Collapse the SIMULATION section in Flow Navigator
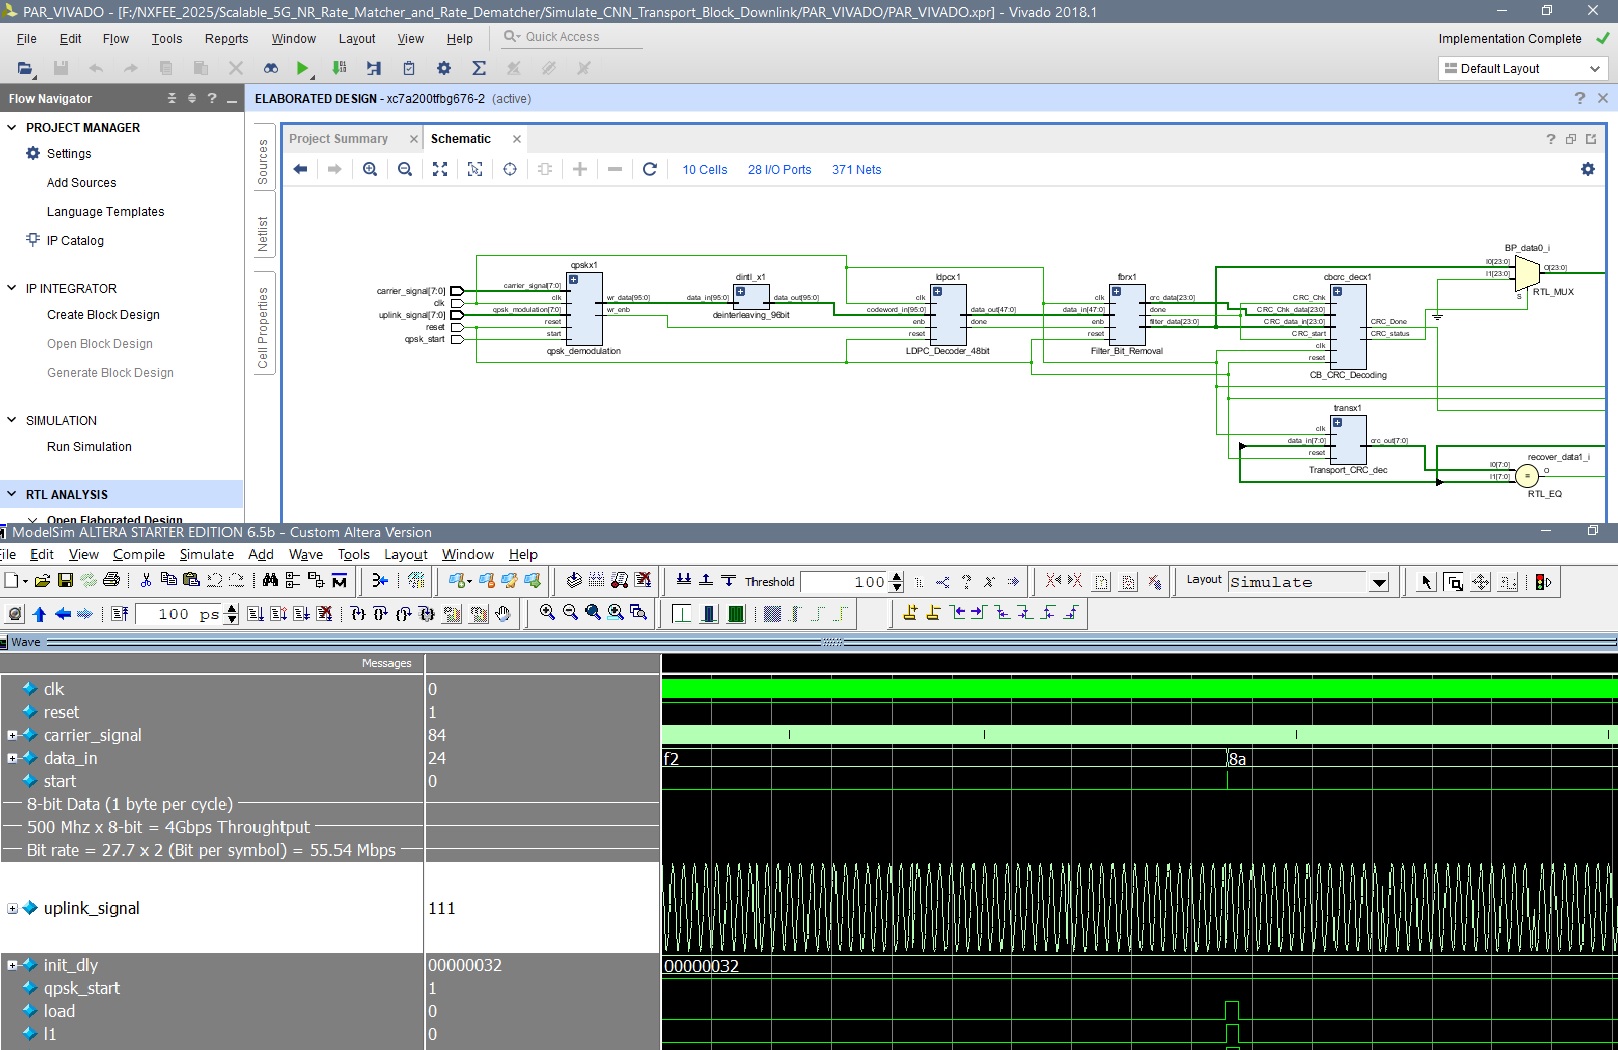Viewport: 1618px width, 1050px height. pos(12,420)
